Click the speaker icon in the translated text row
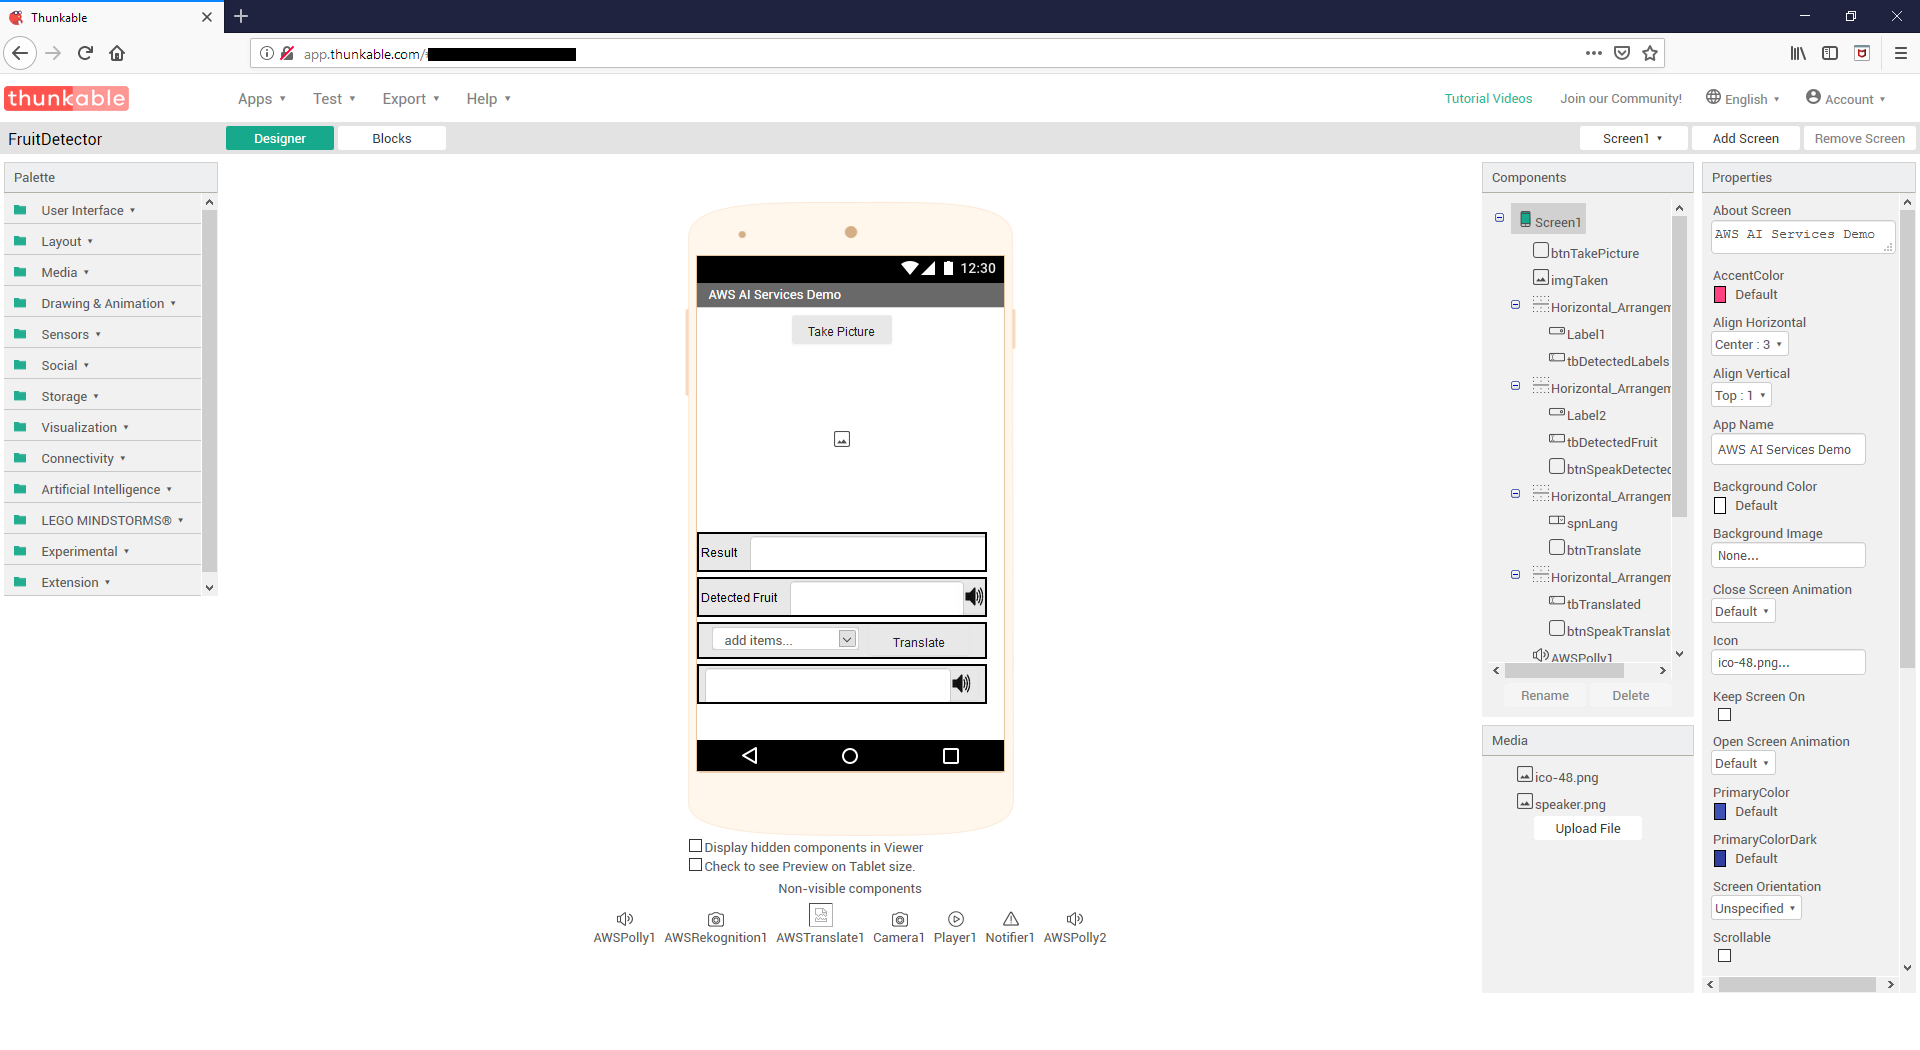1920x1050 pixels. click(961, 683)
